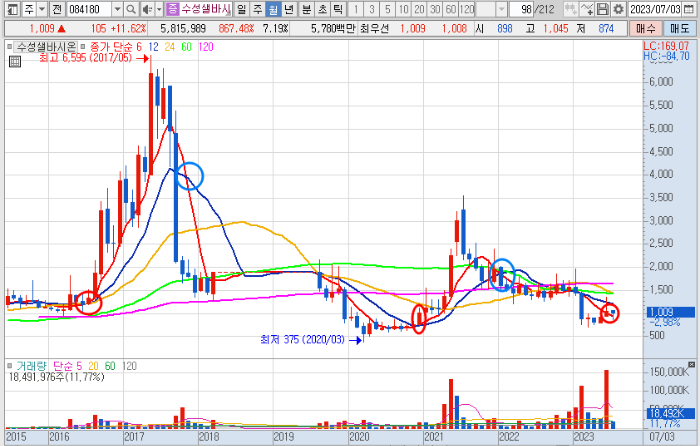Screen dimensions: 700x446
Task: Expand the stock code 084180 dropdown
Action: tap(117, 9)
